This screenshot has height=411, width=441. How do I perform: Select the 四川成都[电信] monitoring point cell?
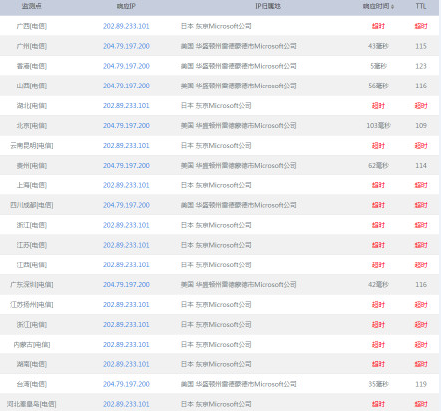click(32, 205)
